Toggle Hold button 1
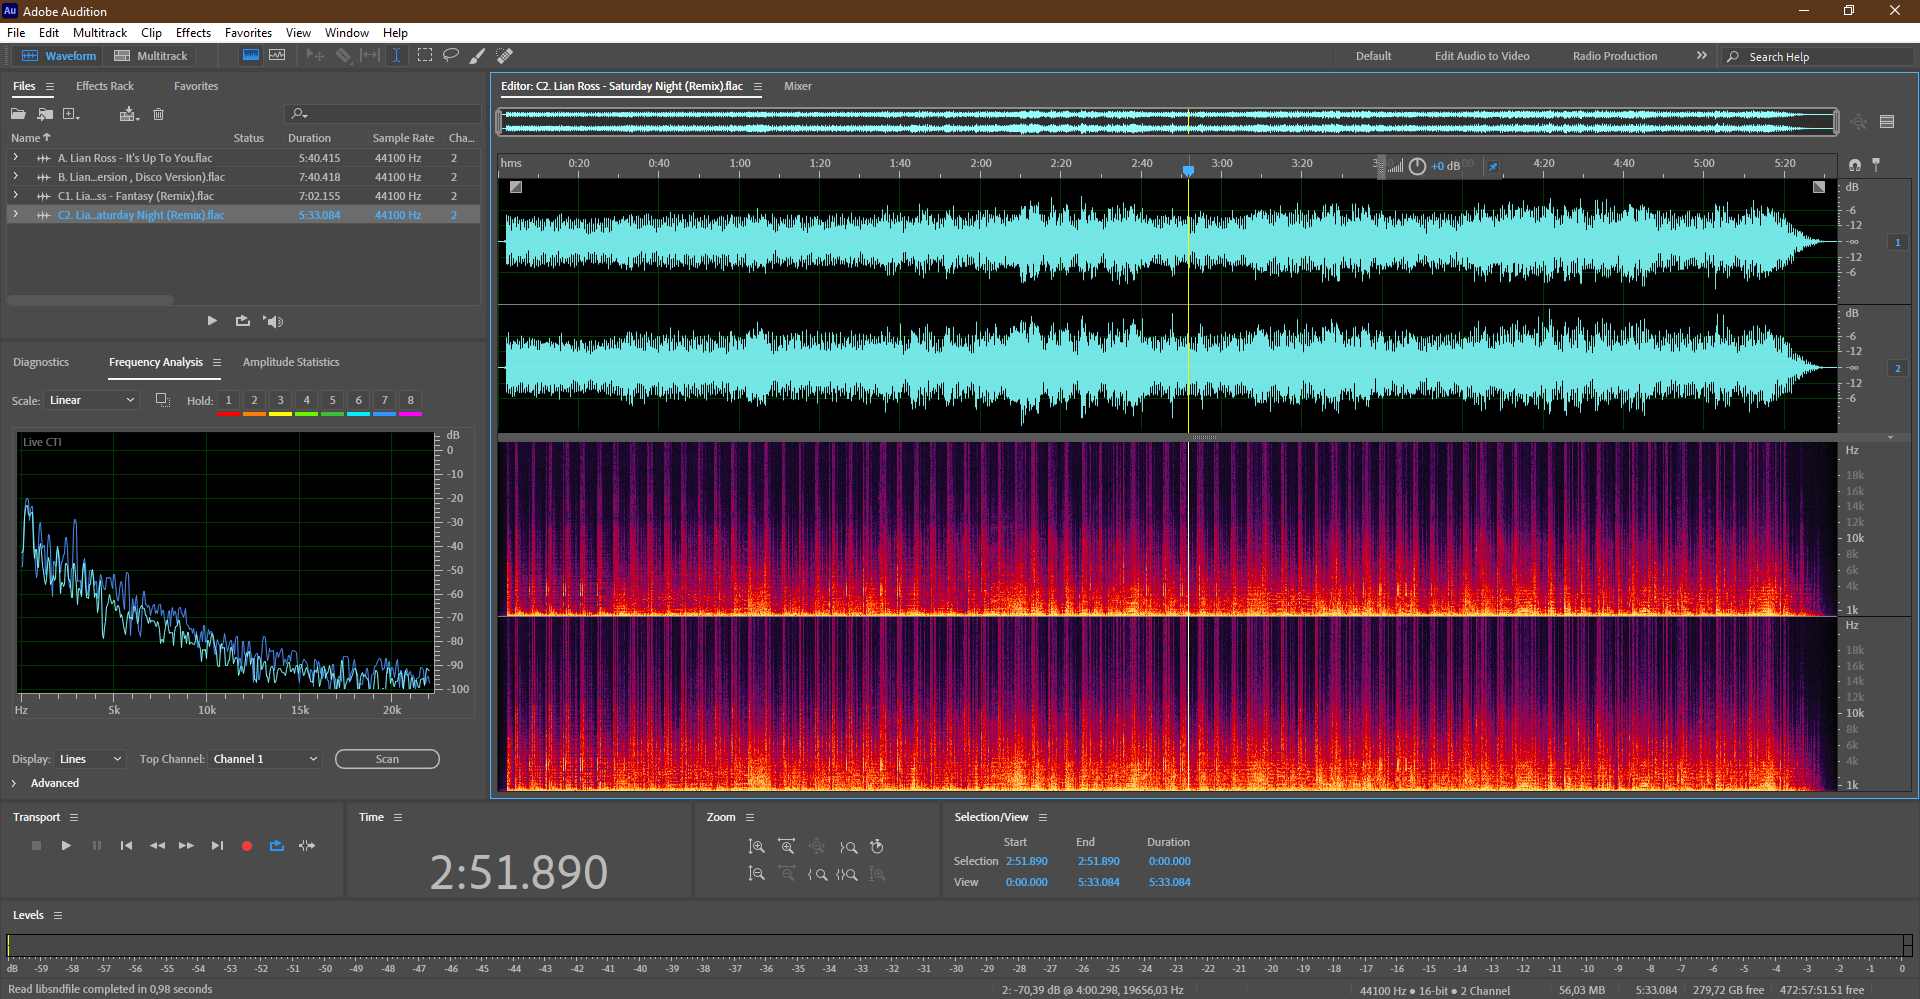Screen dimensions: 1920x999 [x=228, y=400]
